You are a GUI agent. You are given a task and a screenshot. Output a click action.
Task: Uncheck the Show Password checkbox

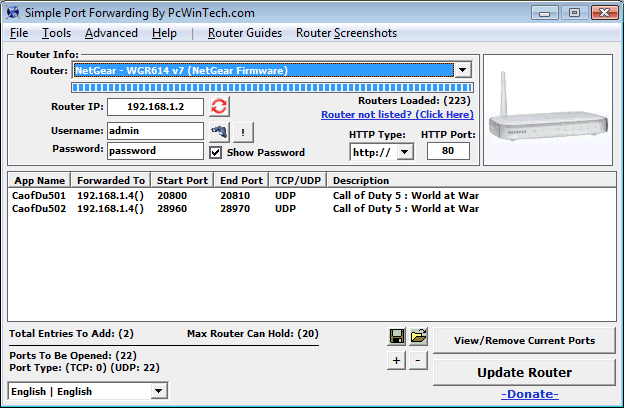tap(215, 152)
